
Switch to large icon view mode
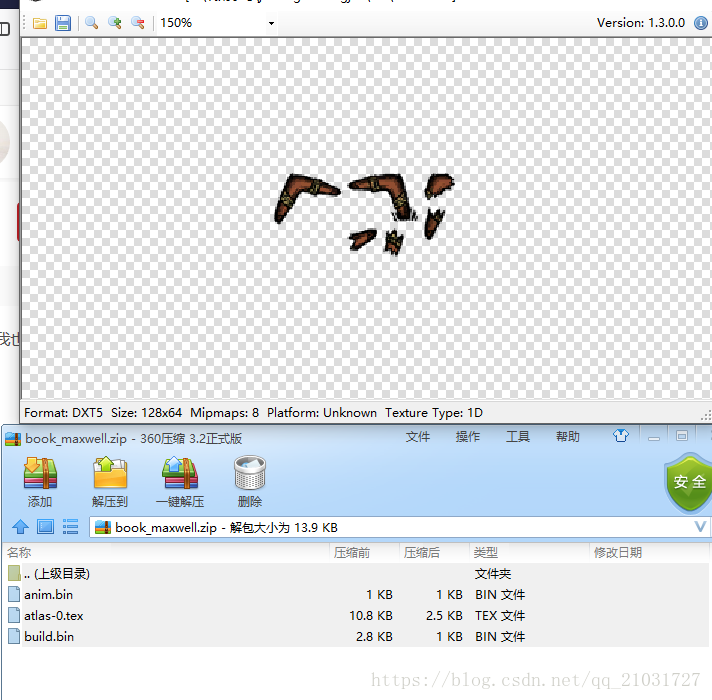(x=45, y=527)
